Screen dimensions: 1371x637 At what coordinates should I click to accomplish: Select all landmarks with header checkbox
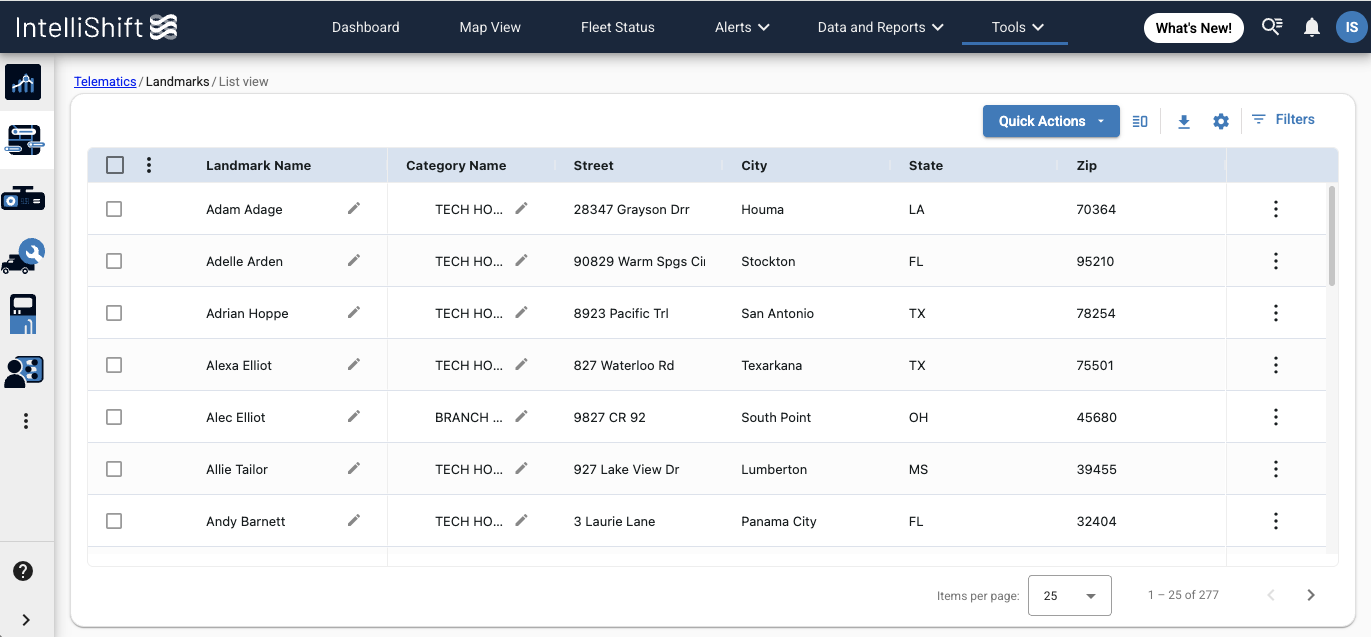point(115,165)
